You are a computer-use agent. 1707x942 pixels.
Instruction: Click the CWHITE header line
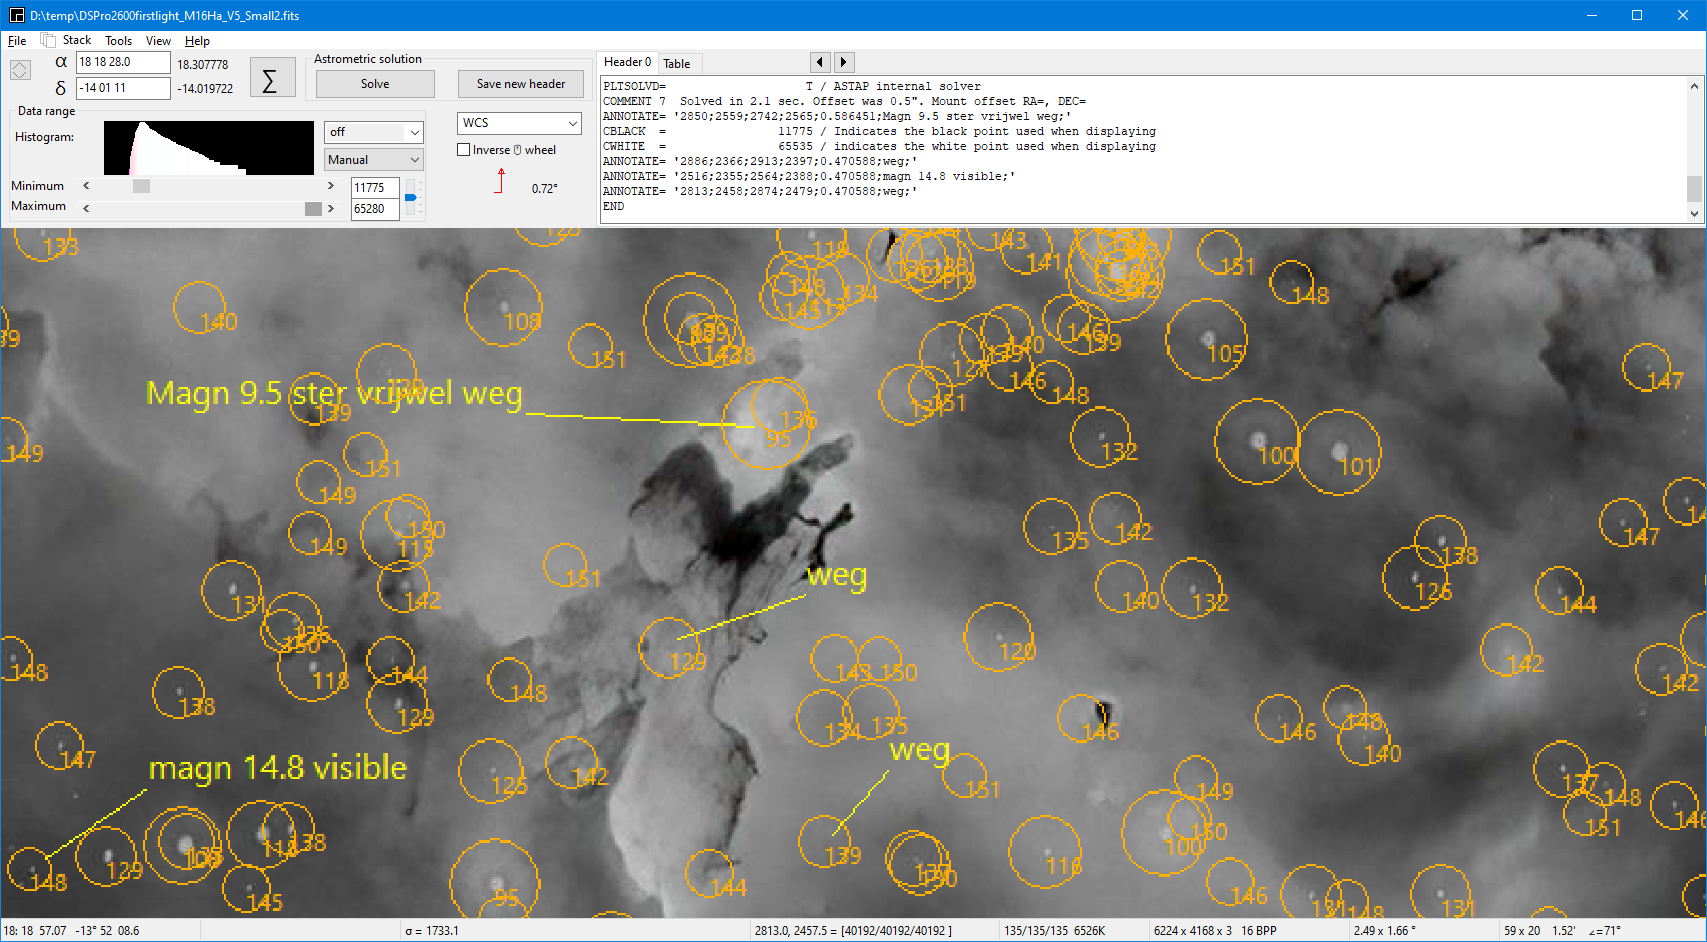coord(879,146)
